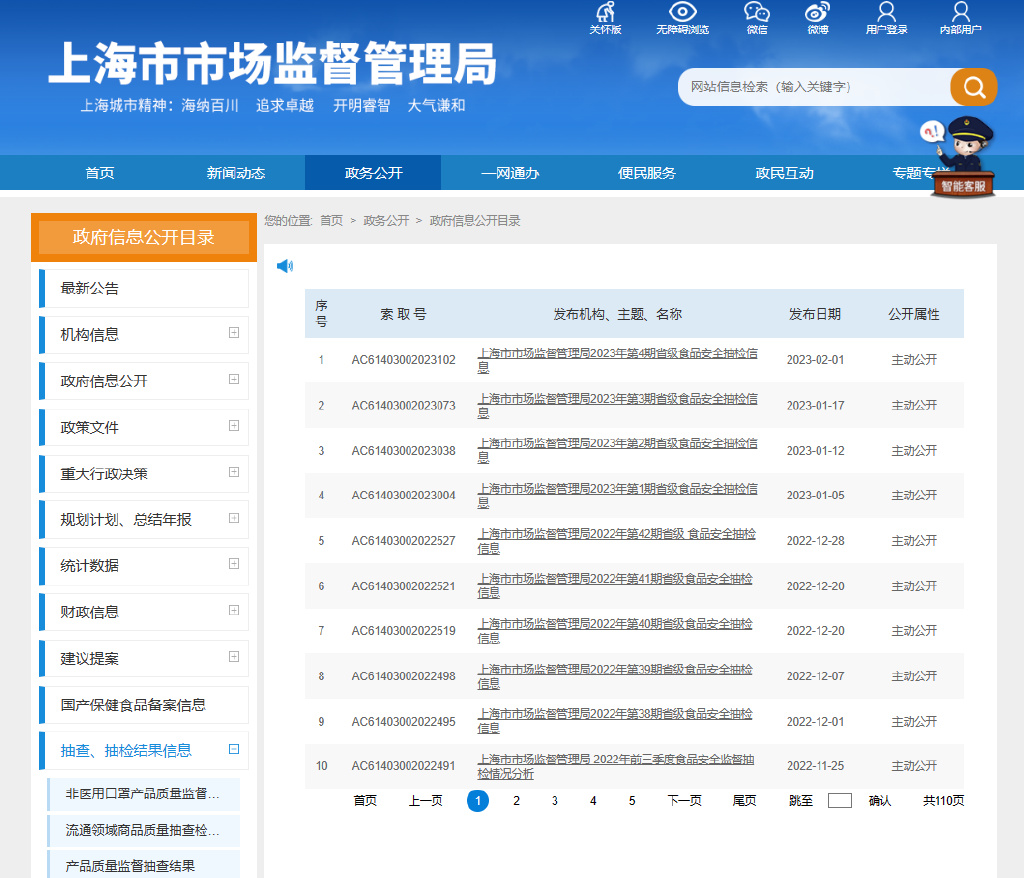Image resolution: width=1024 pixels, height=878 pixels.
Task: Open the 内部用户 internal user icon
Action: click(x=960, y=13)
